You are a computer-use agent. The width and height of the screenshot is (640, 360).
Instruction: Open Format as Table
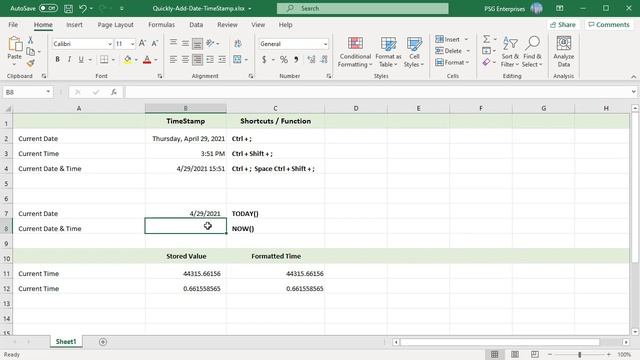[x=388, y=52]
